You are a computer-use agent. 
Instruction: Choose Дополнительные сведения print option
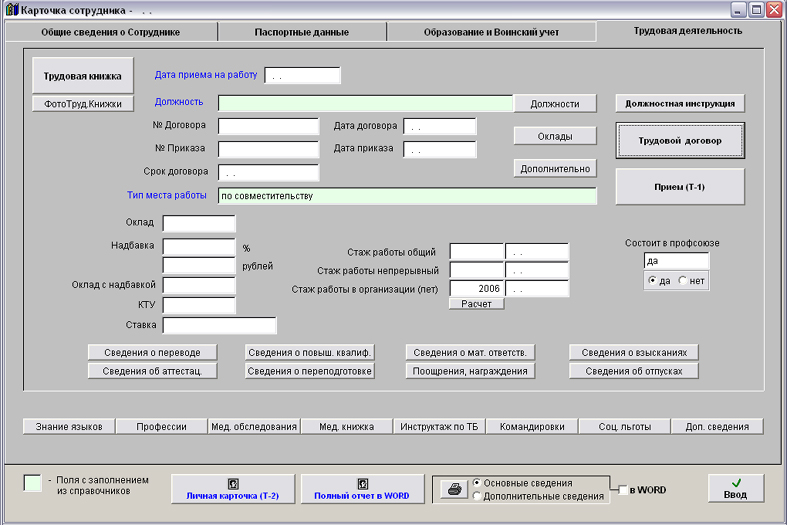[x=477, y=496]
